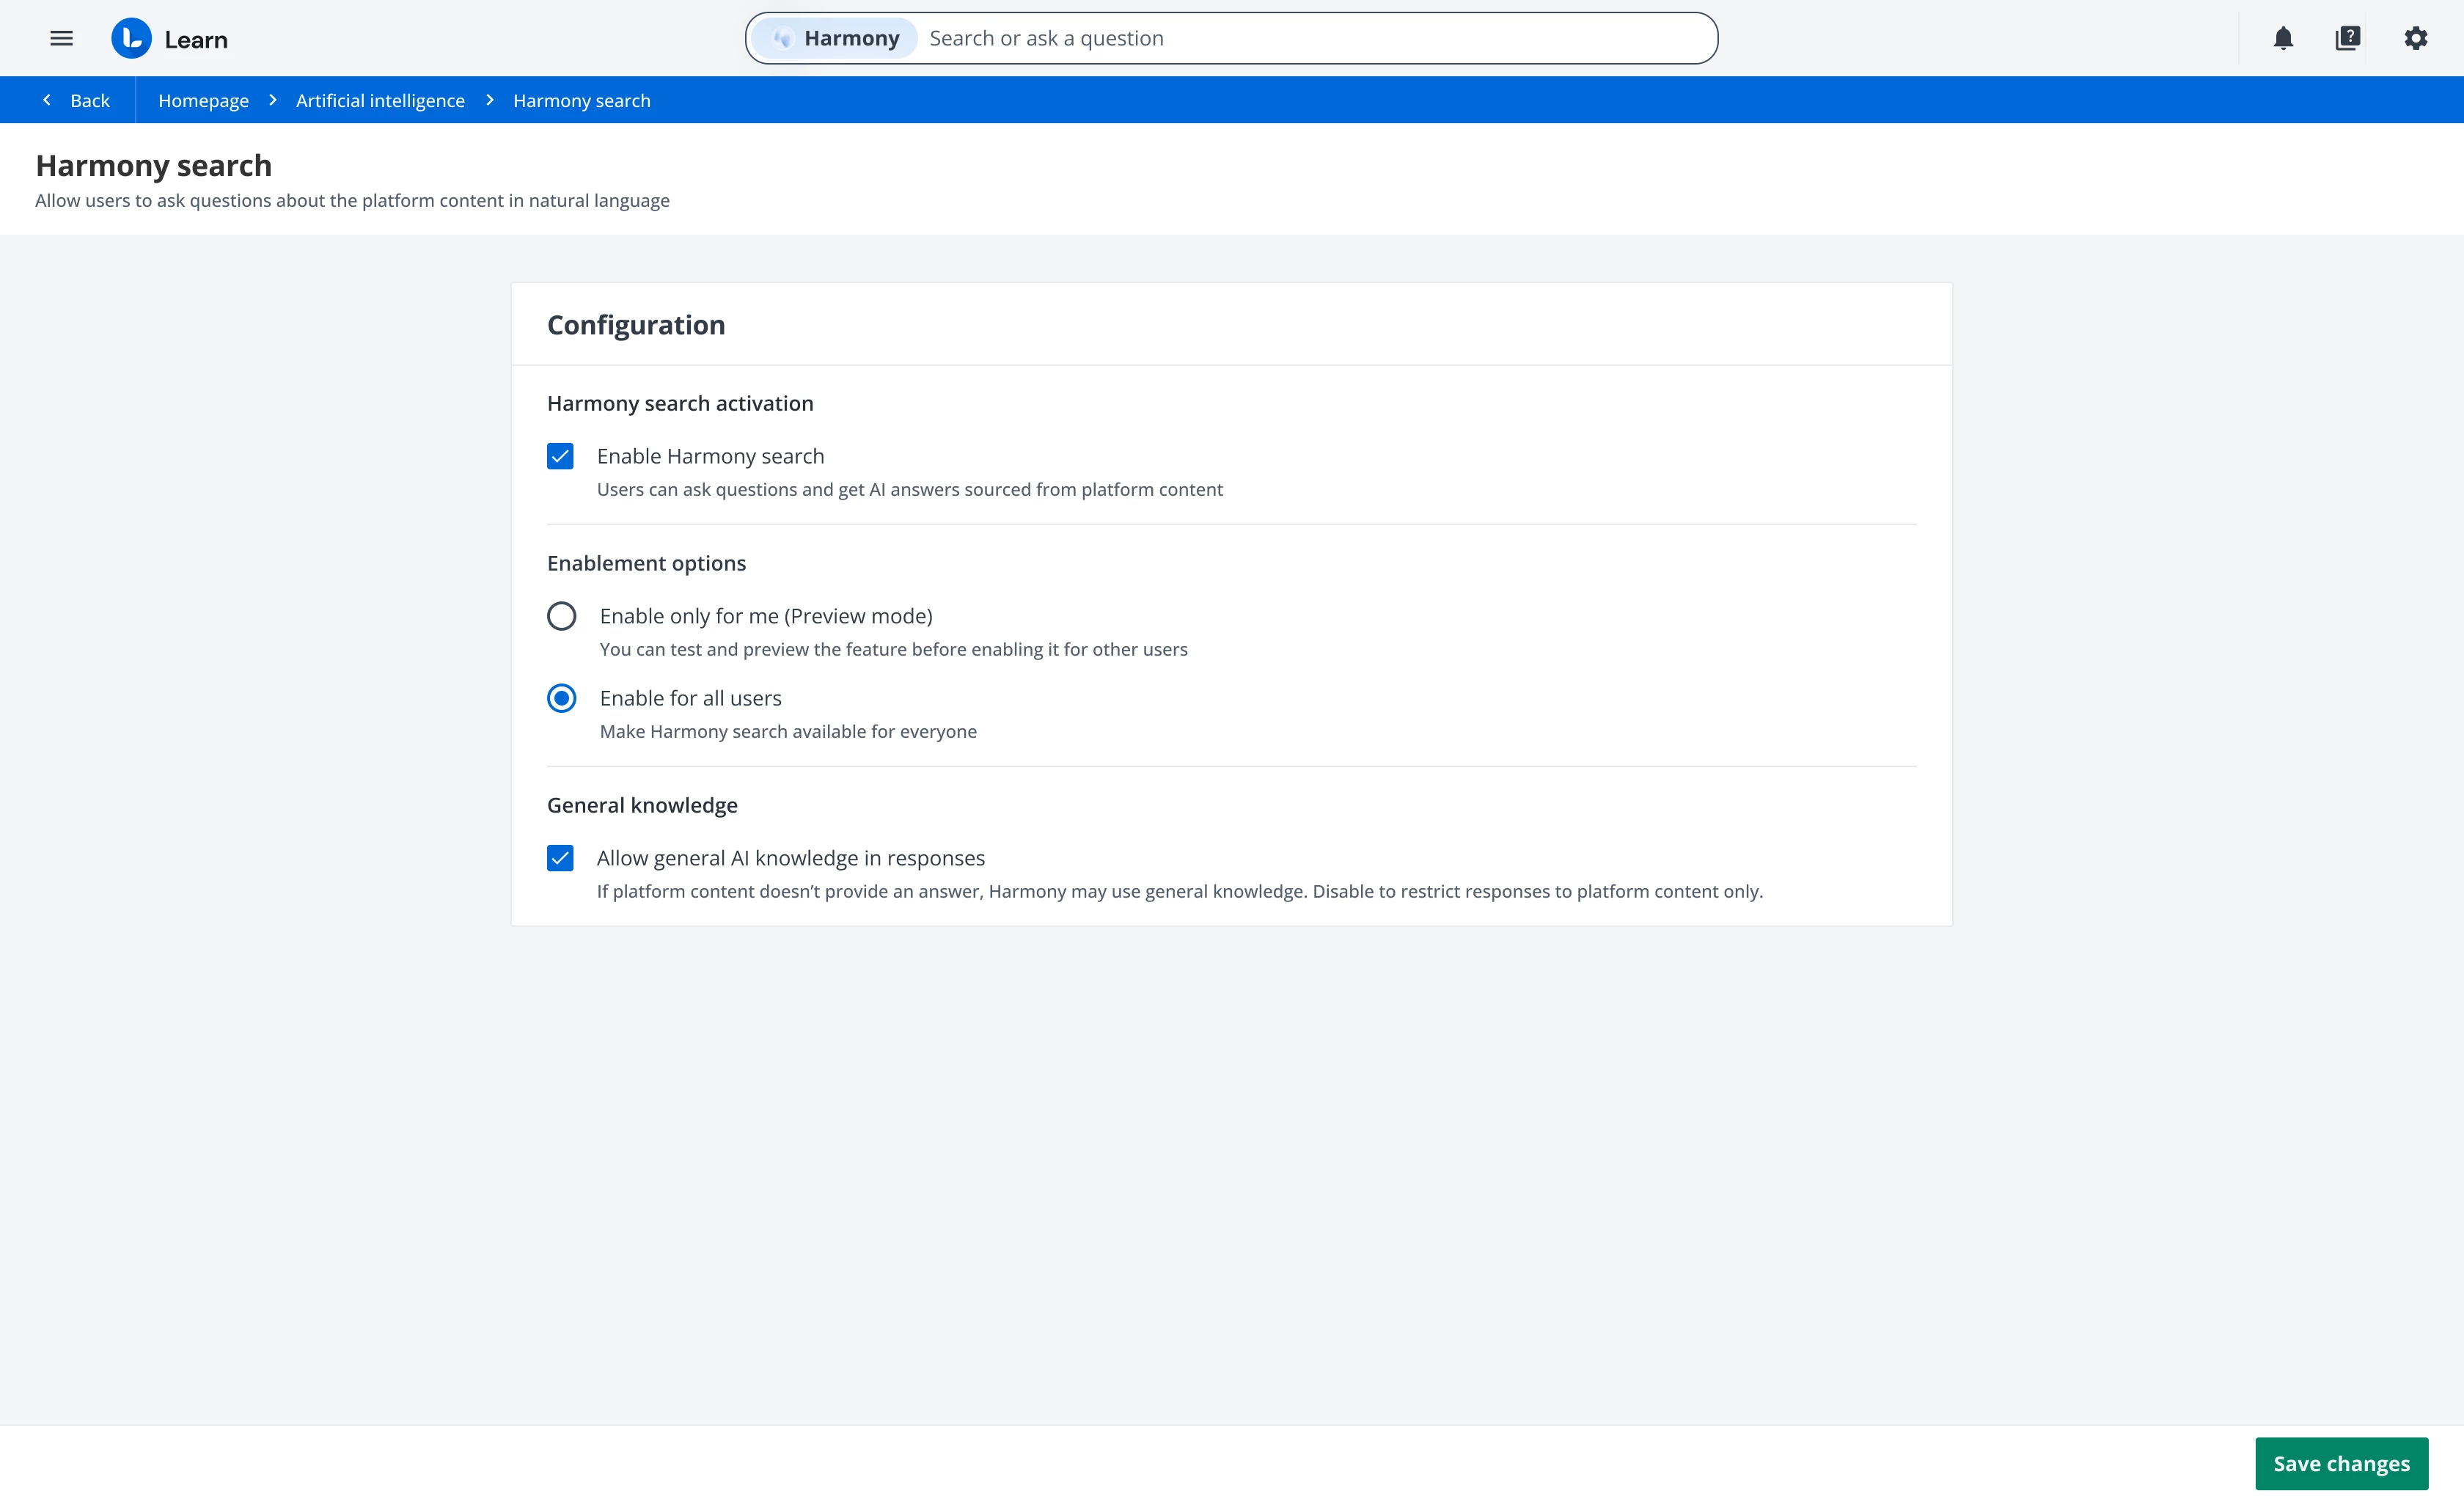Click the Back button

tap(89, 101)
